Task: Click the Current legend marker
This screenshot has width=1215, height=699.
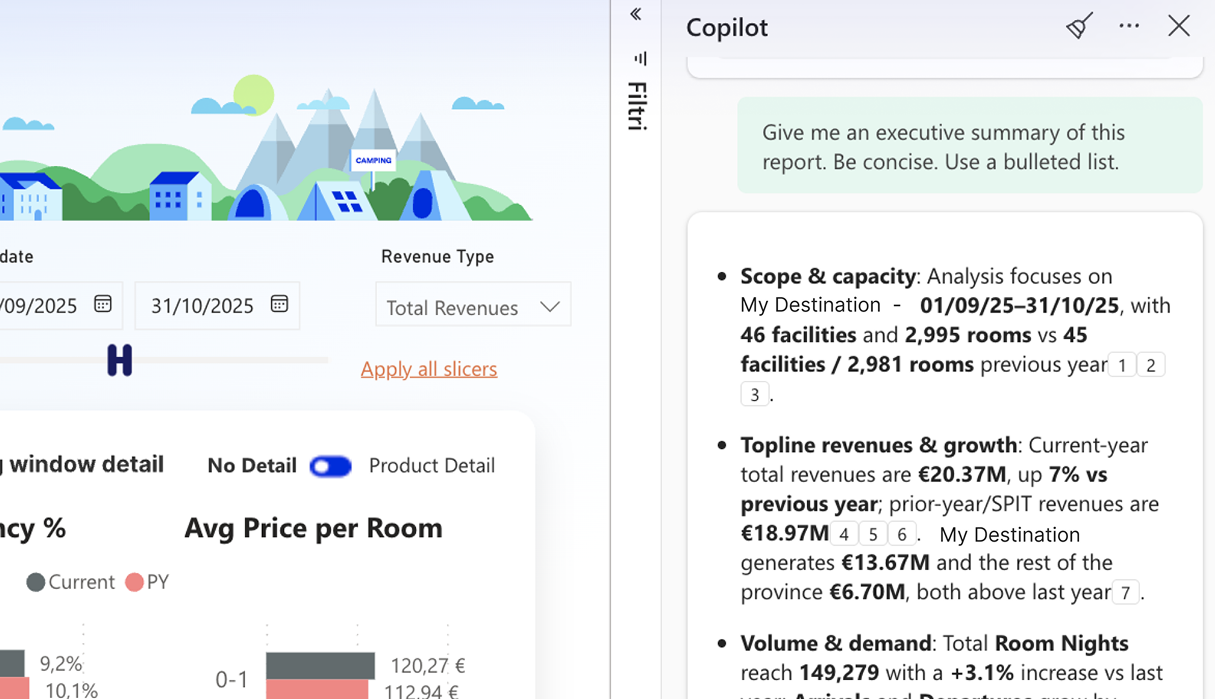Action: tap(36, 582)
